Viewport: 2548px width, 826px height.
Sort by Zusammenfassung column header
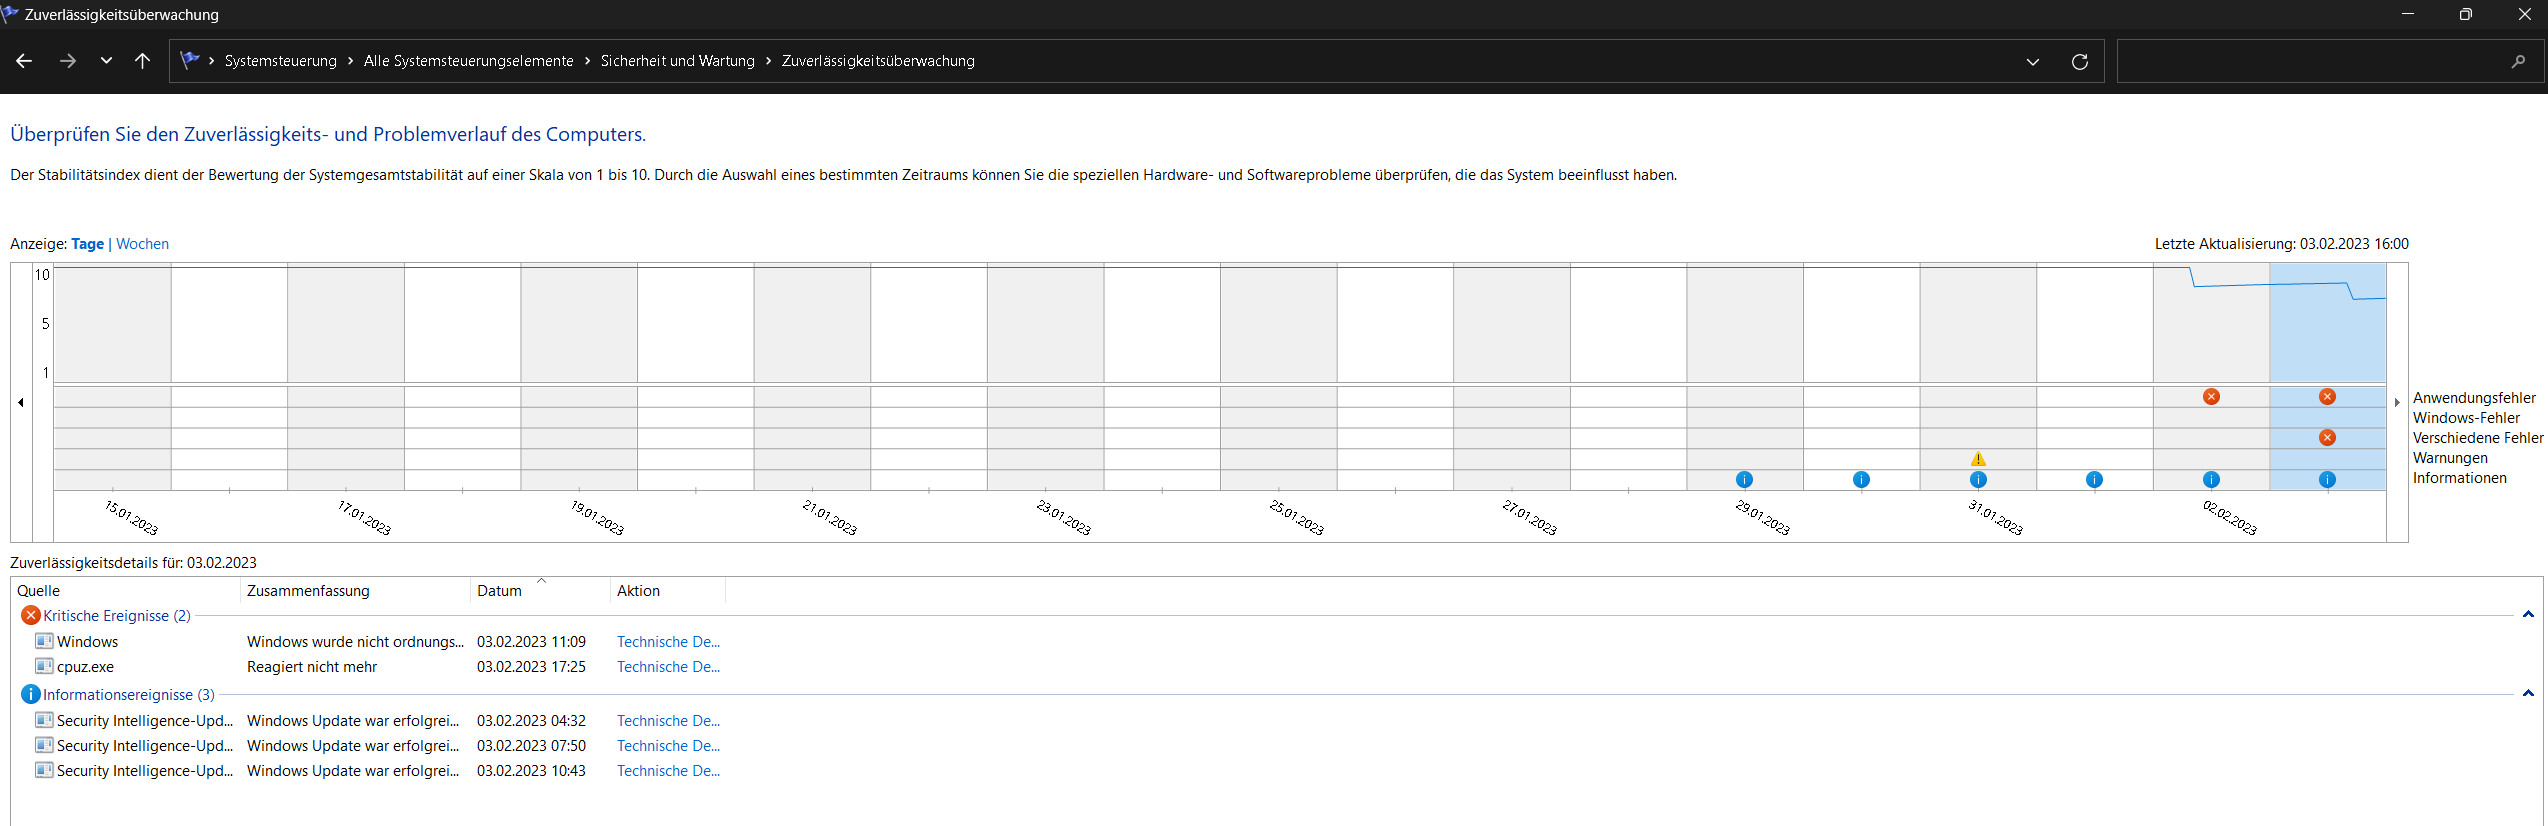[355, 591]
